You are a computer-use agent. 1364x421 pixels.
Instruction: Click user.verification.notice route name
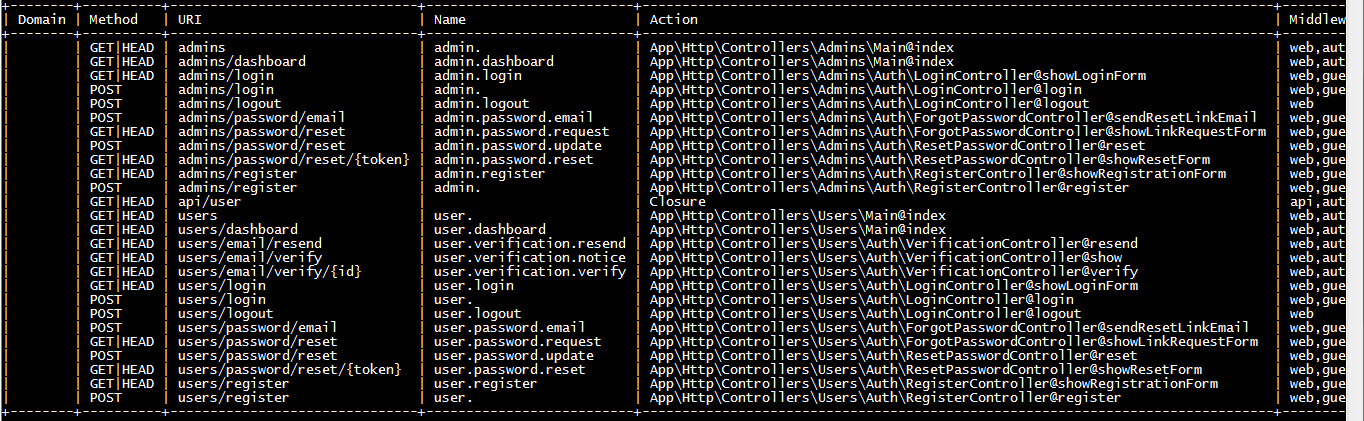tap(530, 257)
